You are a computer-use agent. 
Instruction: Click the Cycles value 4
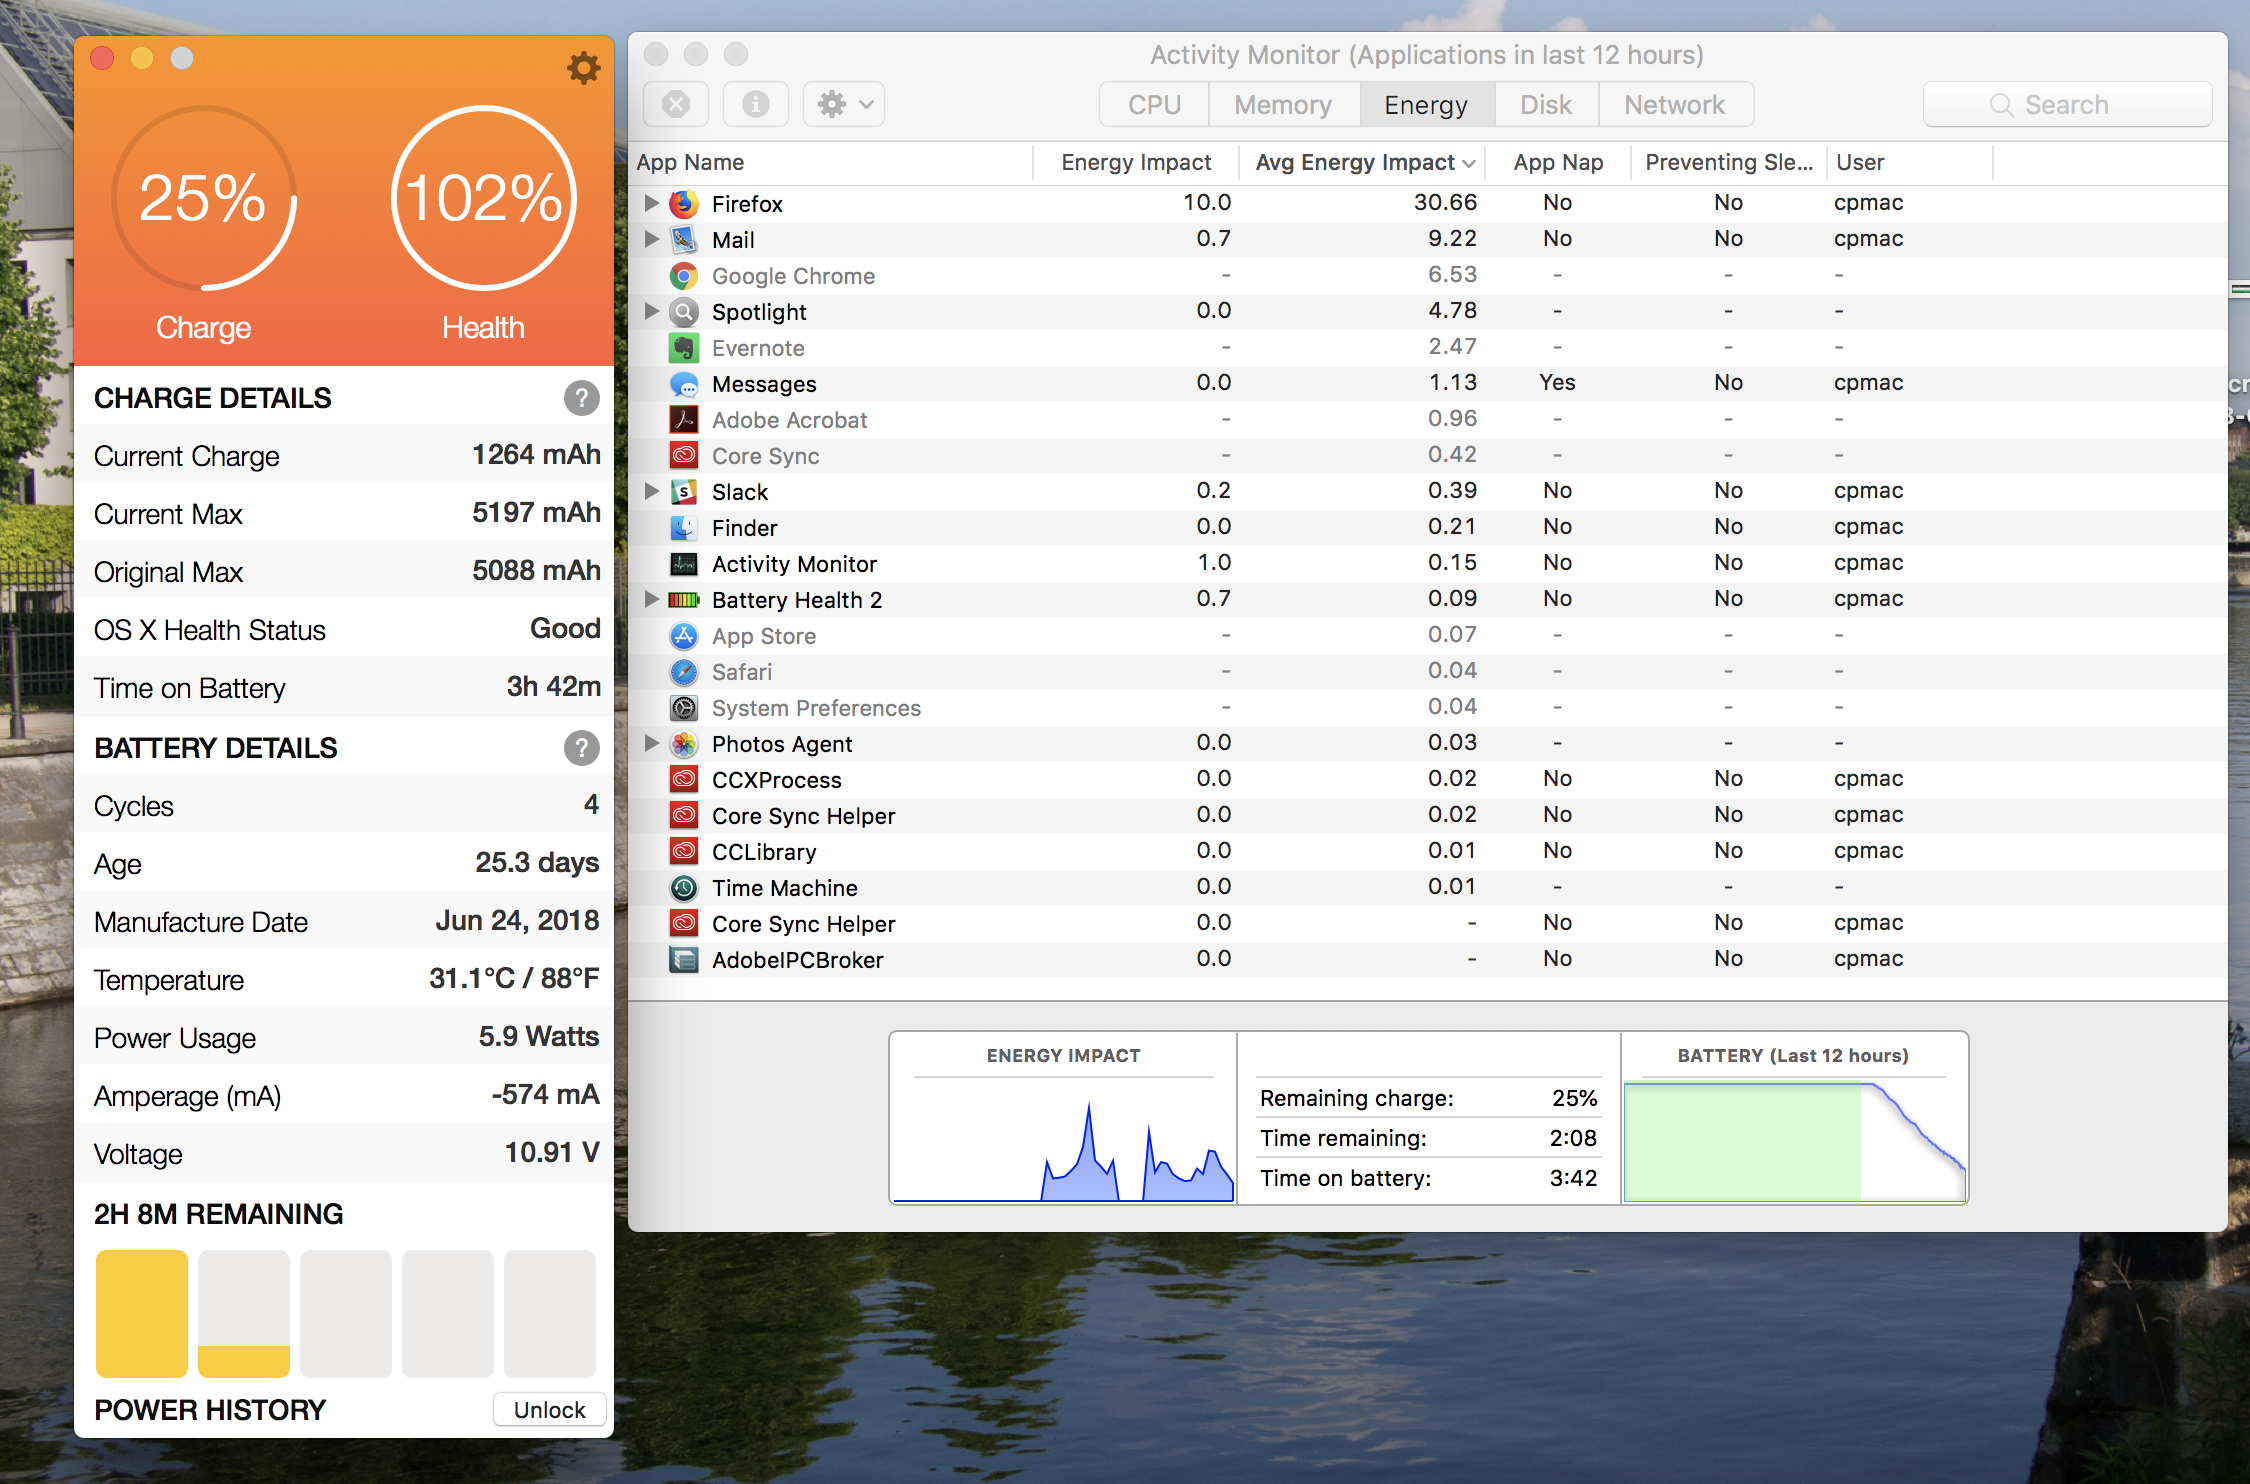(x=591, y=805)
